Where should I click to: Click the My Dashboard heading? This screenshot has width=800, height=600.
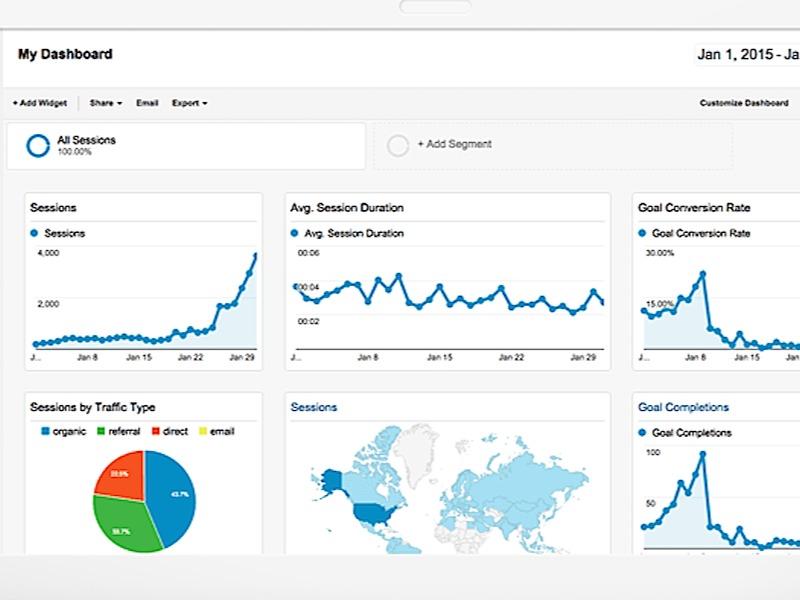[x=65, y=54]
